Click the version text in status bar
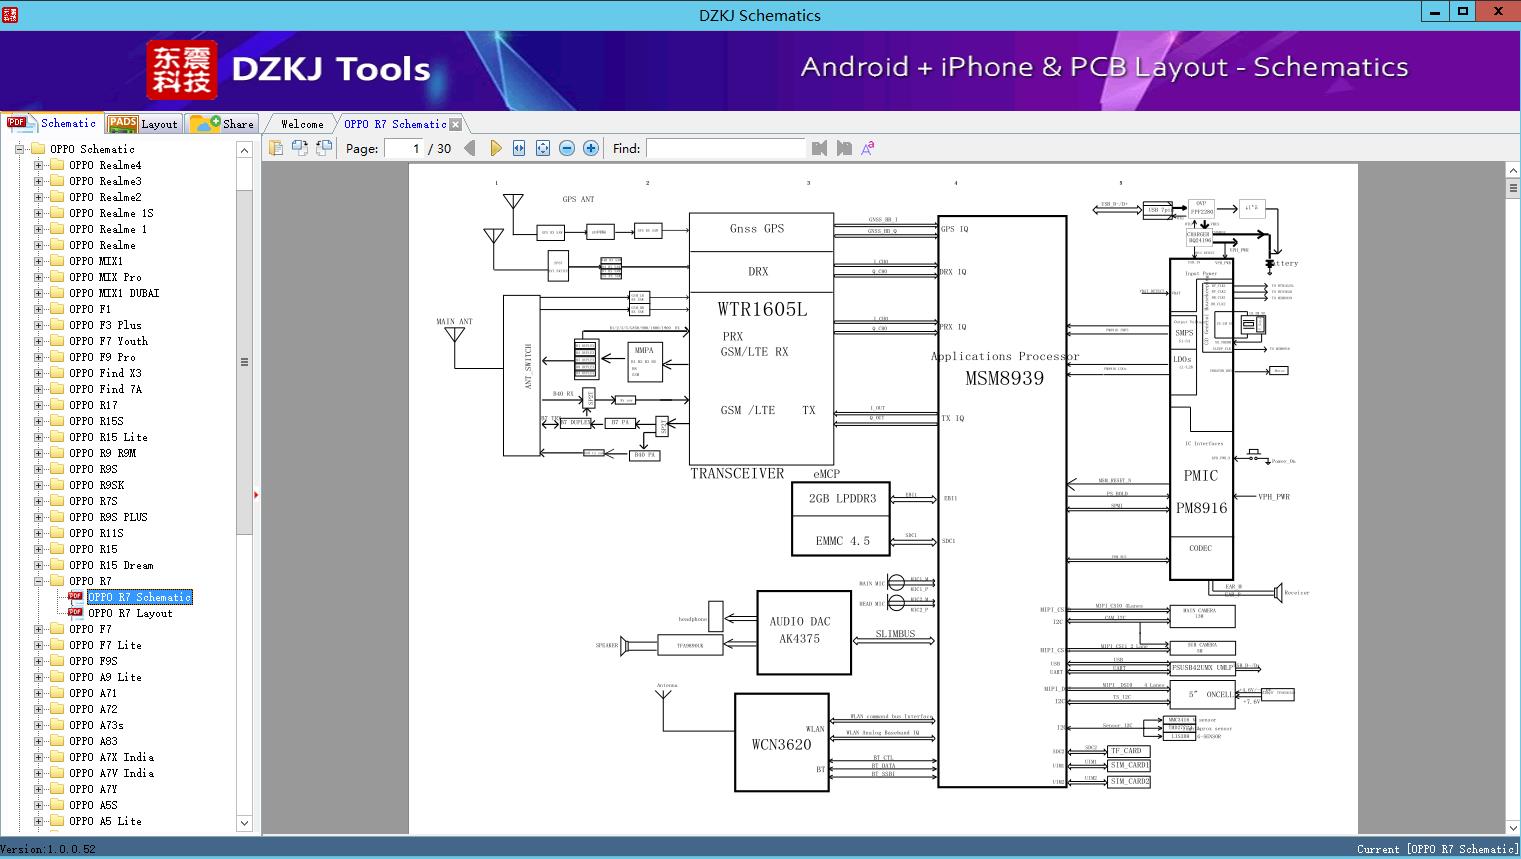 [48, 849]
